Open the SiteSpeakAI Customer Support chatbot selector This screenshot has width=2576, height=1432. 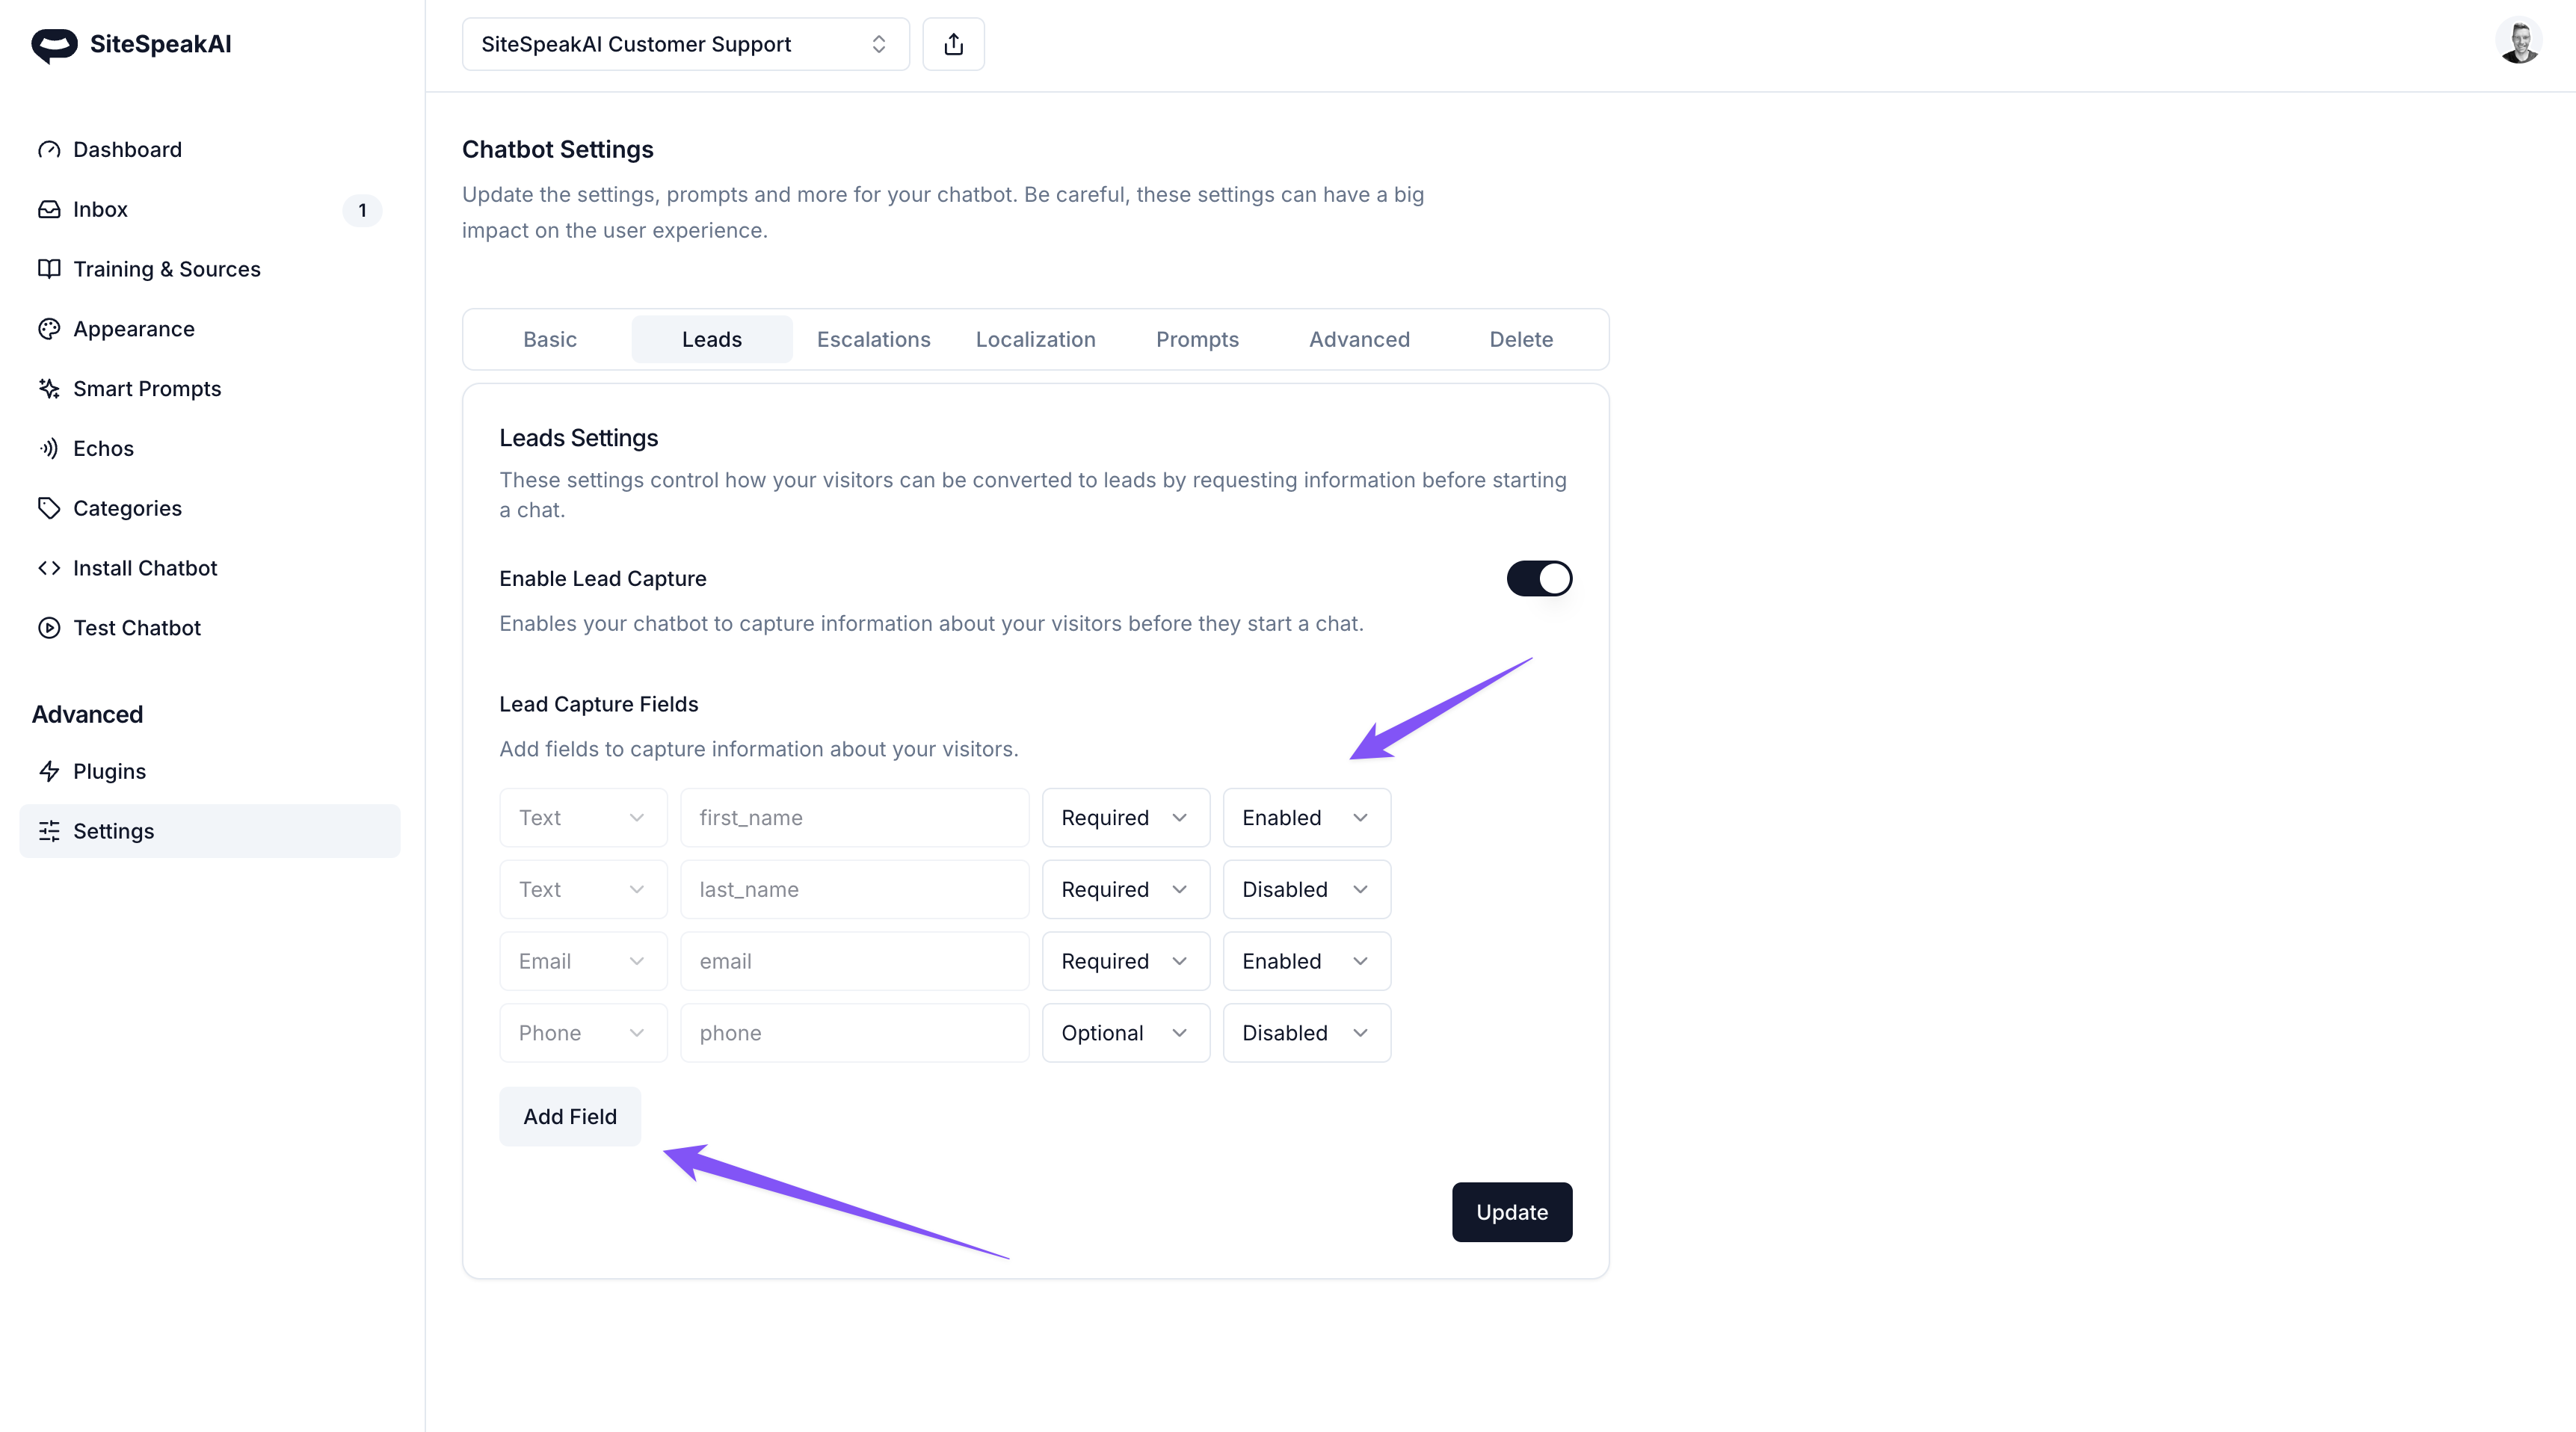point(685,44)
